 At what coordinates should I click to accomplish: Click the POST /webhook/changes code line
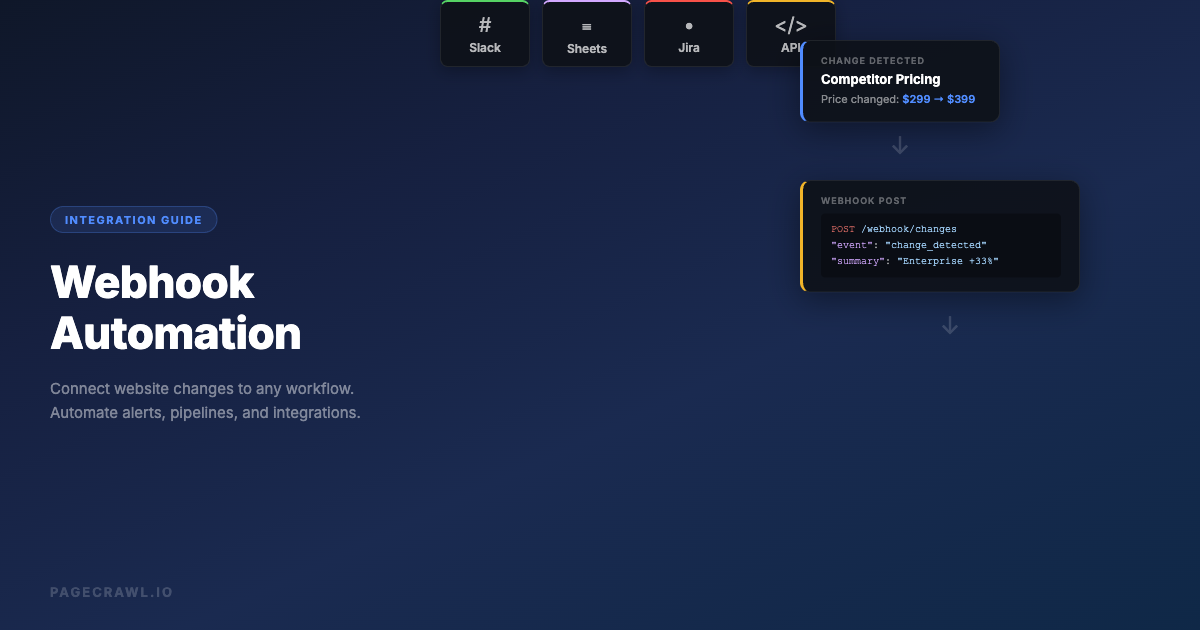tap(894, 228)
